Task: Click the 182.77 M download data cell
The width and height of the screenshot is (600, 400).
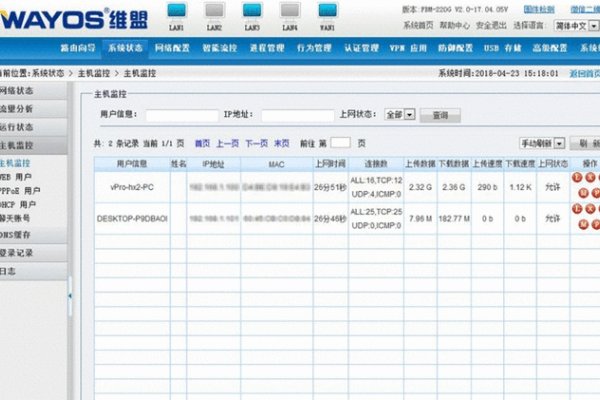Action: tap(454, 219)
